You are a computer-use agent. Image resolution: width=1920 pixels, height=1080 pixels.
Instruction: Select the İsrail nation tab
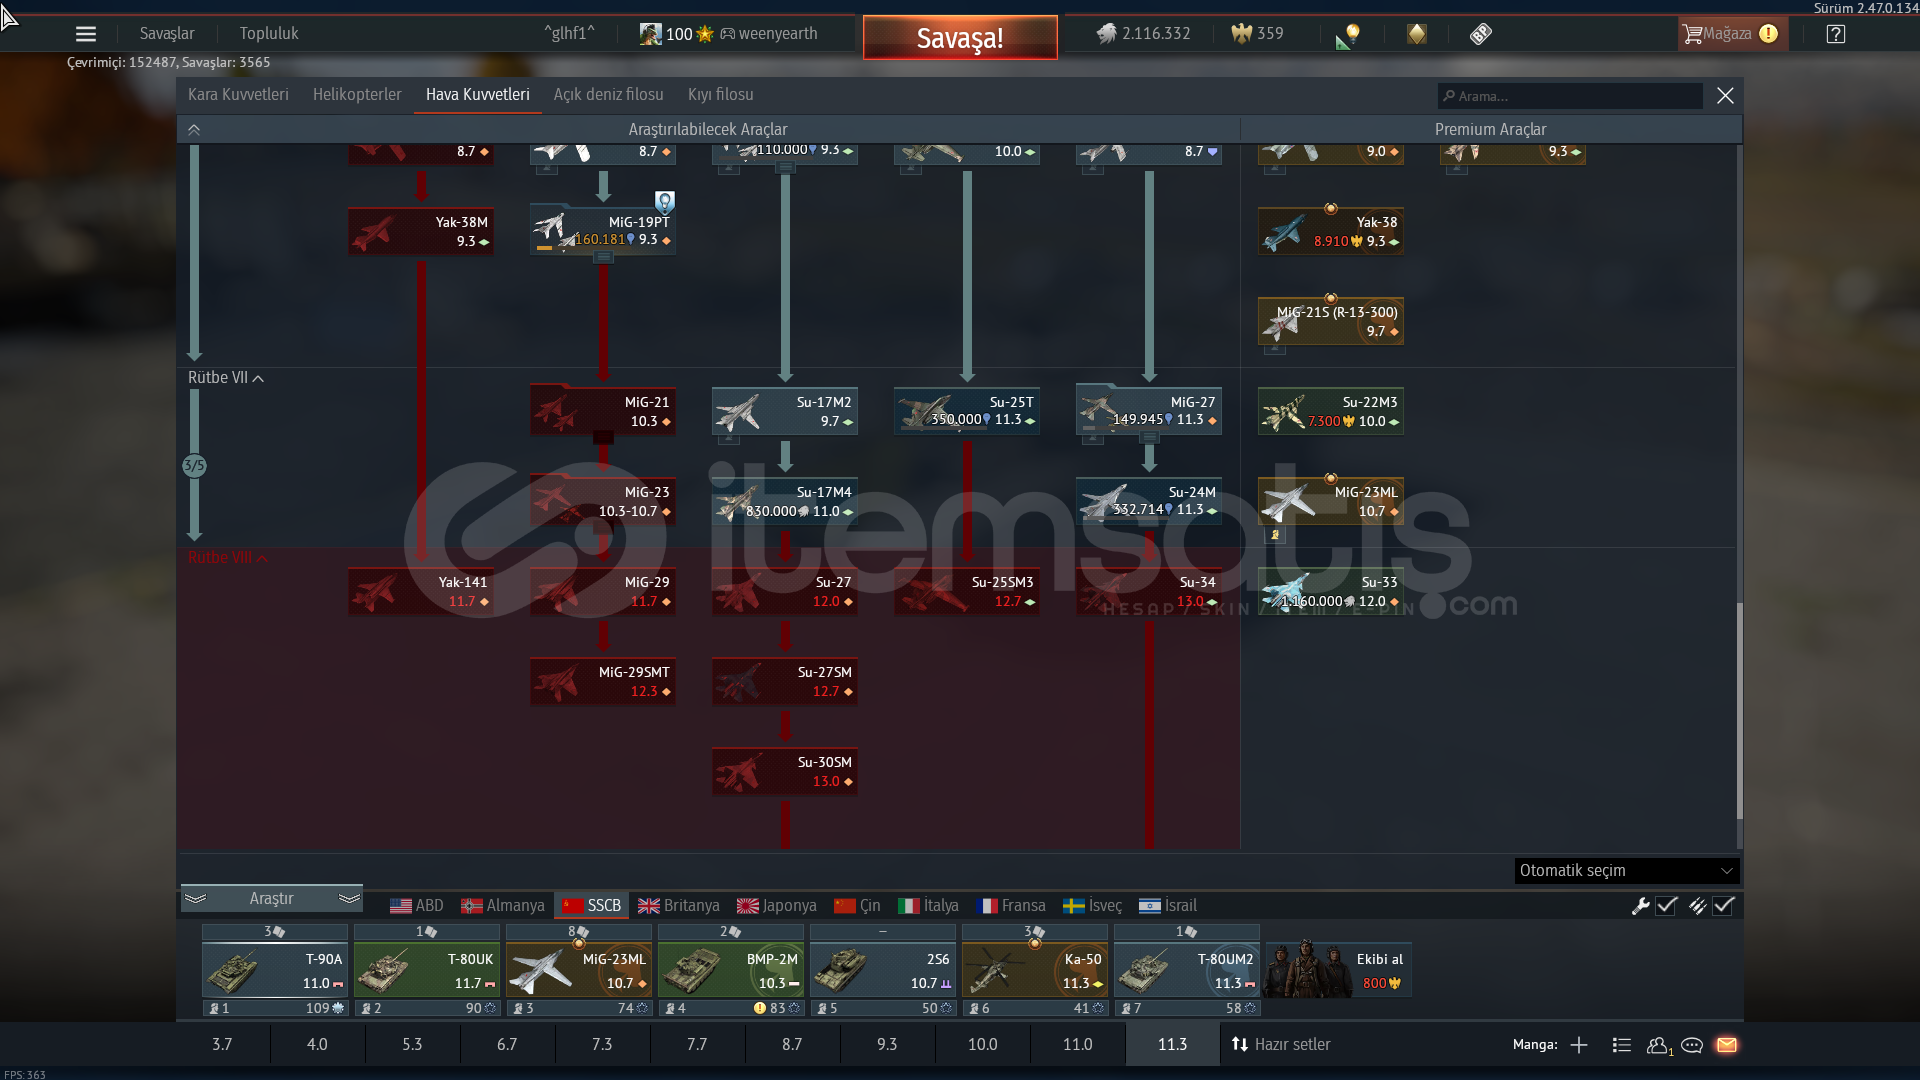[1168, 906]
